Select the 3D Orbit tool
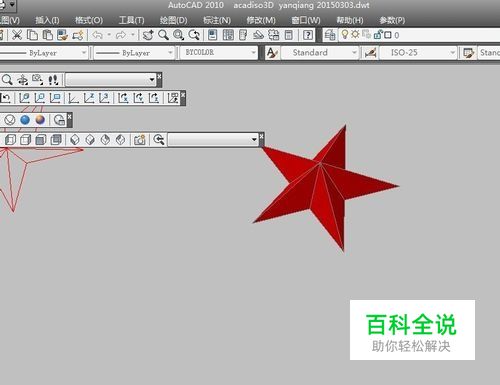 coord(22,80)
